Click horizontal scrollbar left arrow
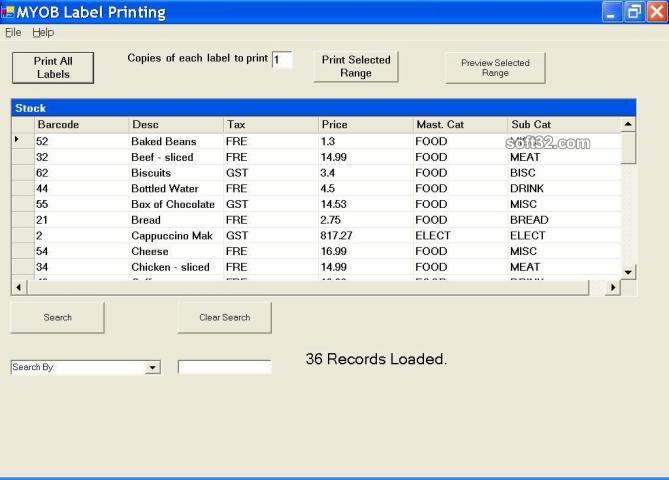669x480 pixels. (19, 288)
